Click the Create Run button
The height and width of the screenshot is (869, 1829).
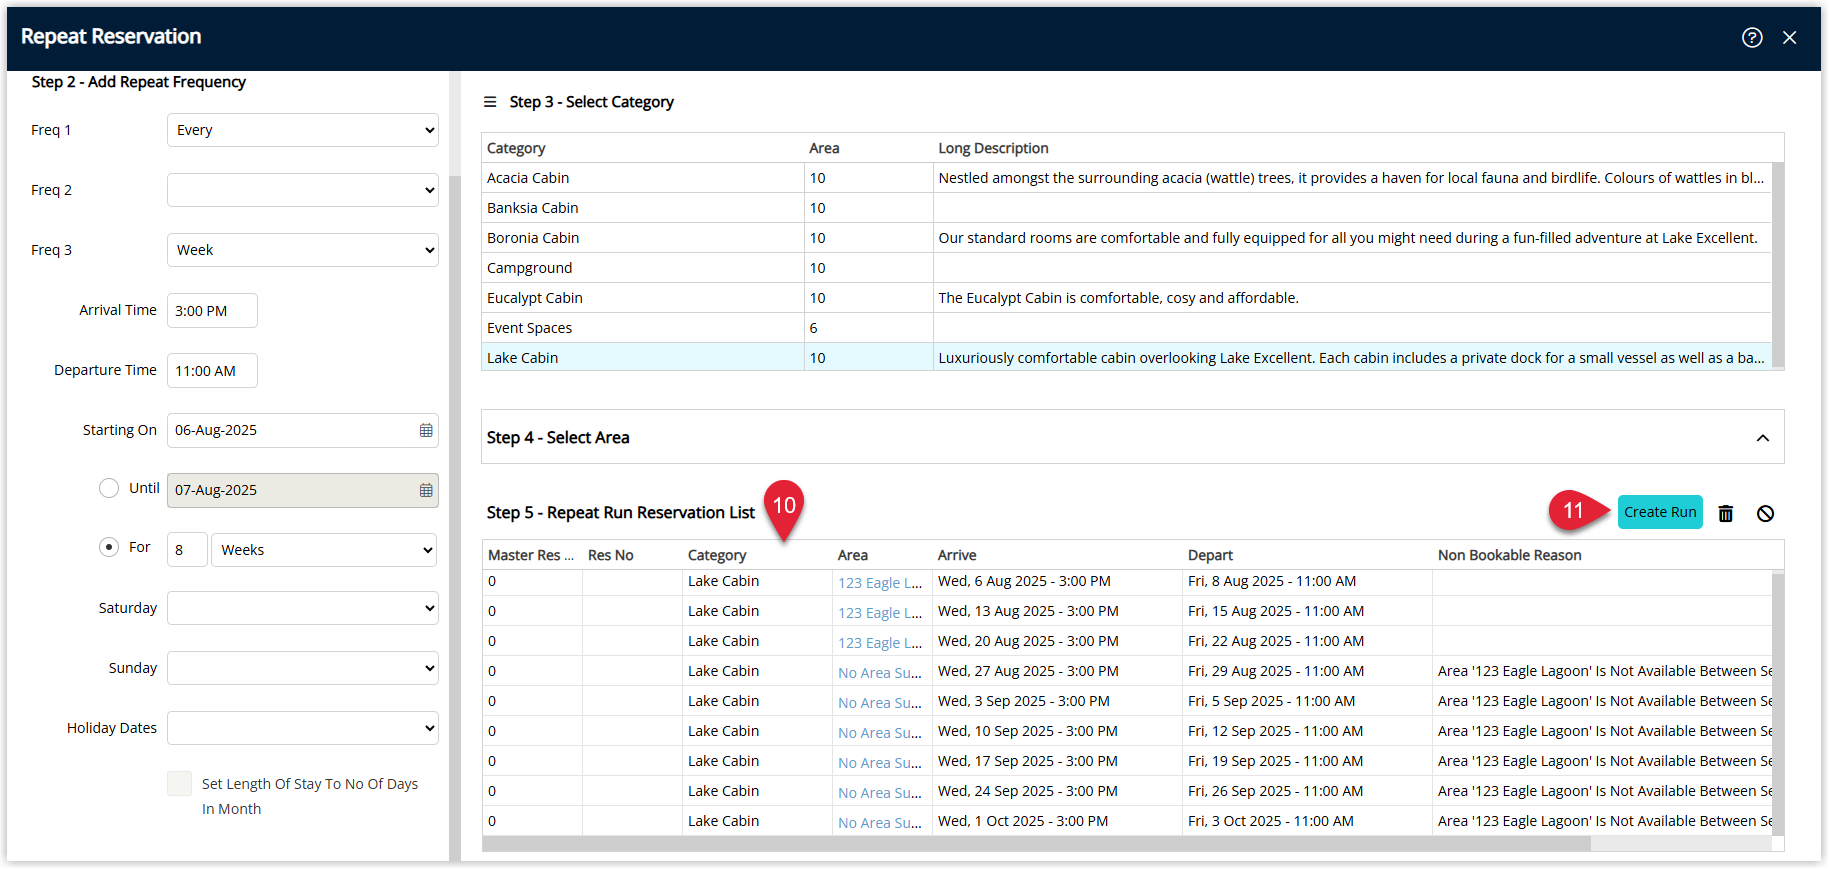click(1660, 512)
